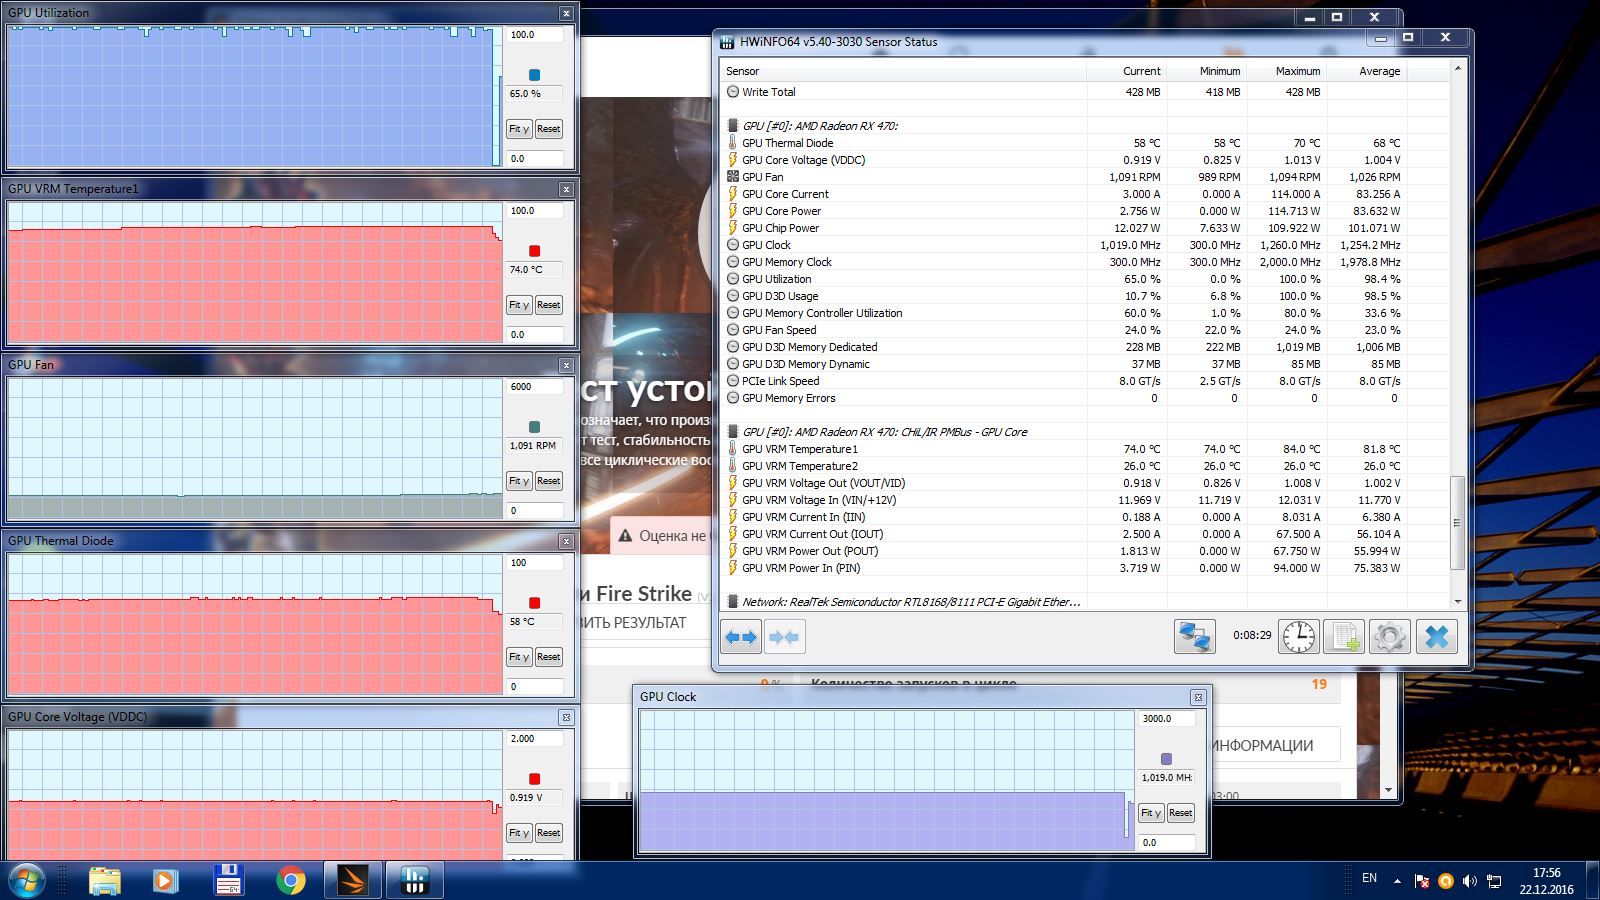Edit the 2.000 maximum field of GPU Core Voltage graph
Screen dimensions: 1600x900
535,739
